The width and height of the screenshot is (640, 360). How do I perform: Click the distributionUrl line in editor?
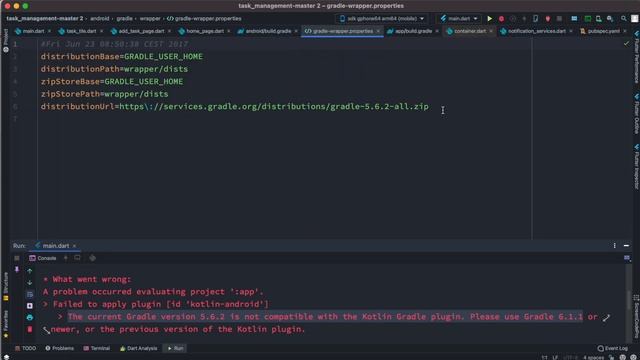[x=235, y=107]
